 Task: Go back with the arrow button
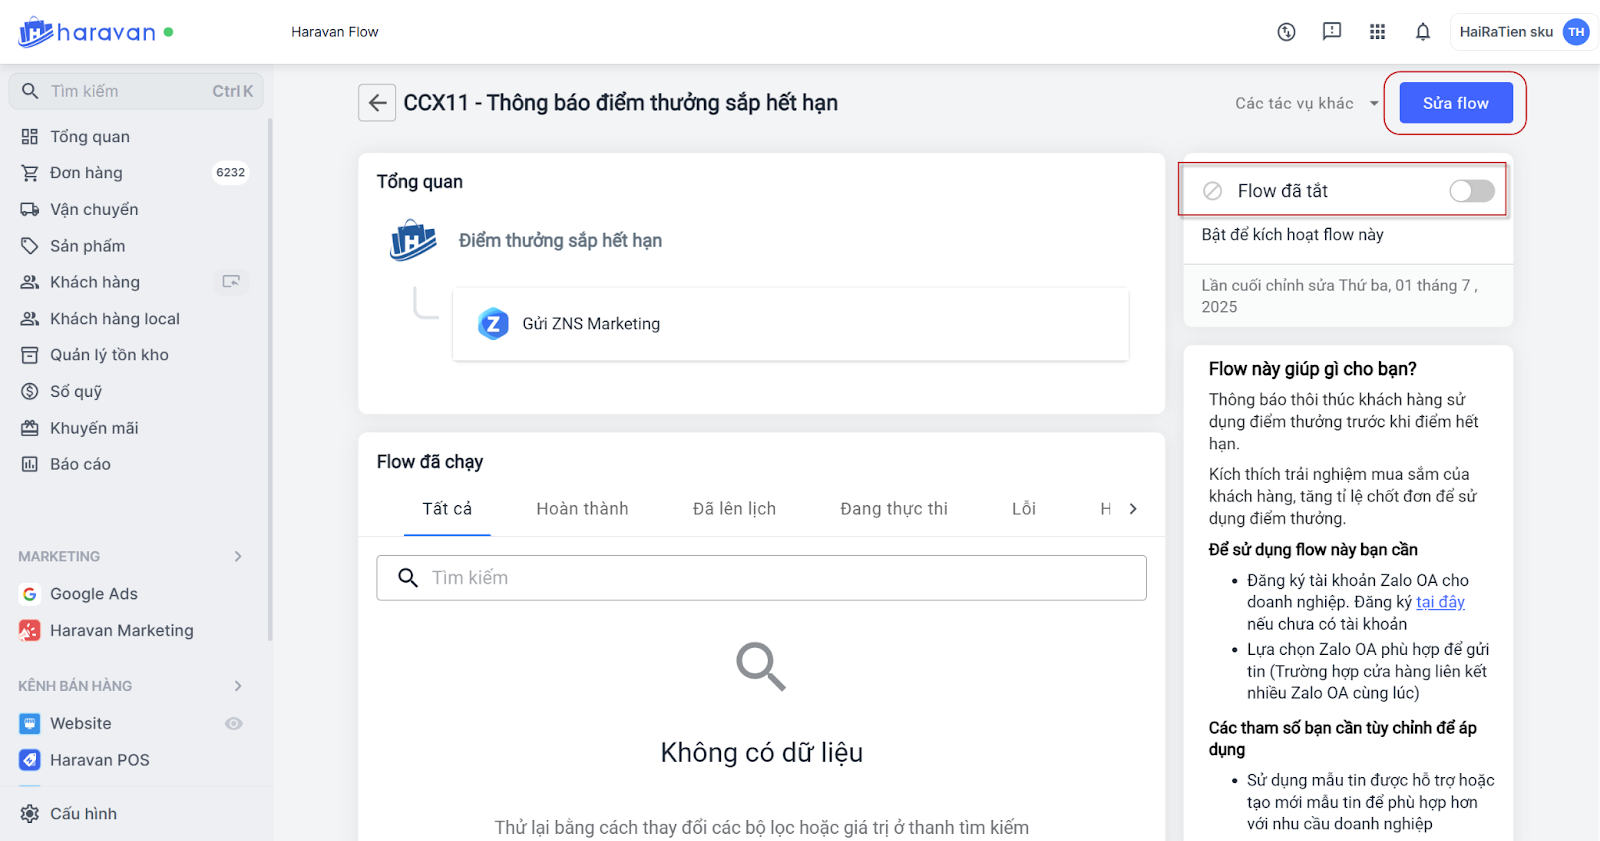(377, 102)
